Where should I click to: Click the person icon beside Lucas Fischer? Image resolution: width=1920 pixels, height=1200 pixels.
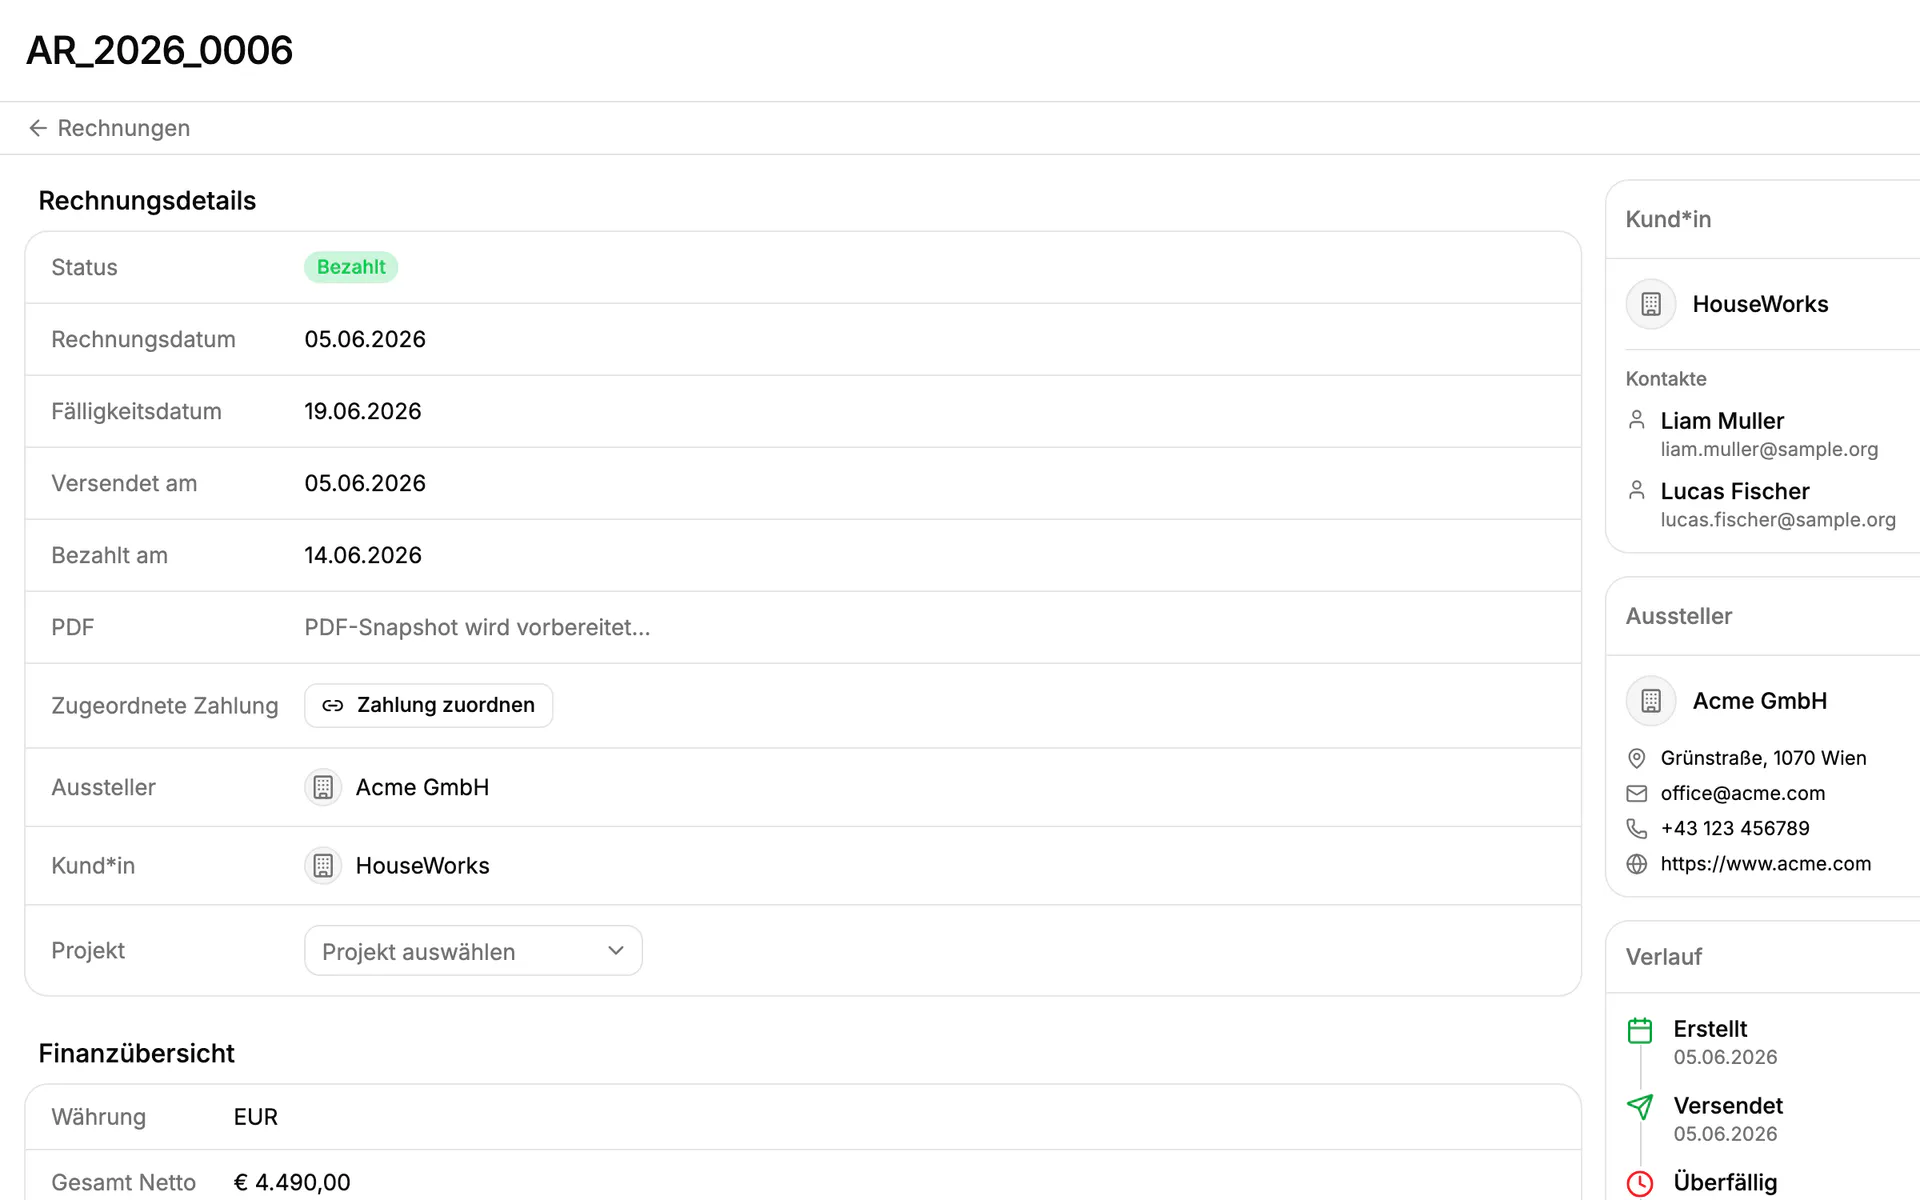(x=1637, y=490)
